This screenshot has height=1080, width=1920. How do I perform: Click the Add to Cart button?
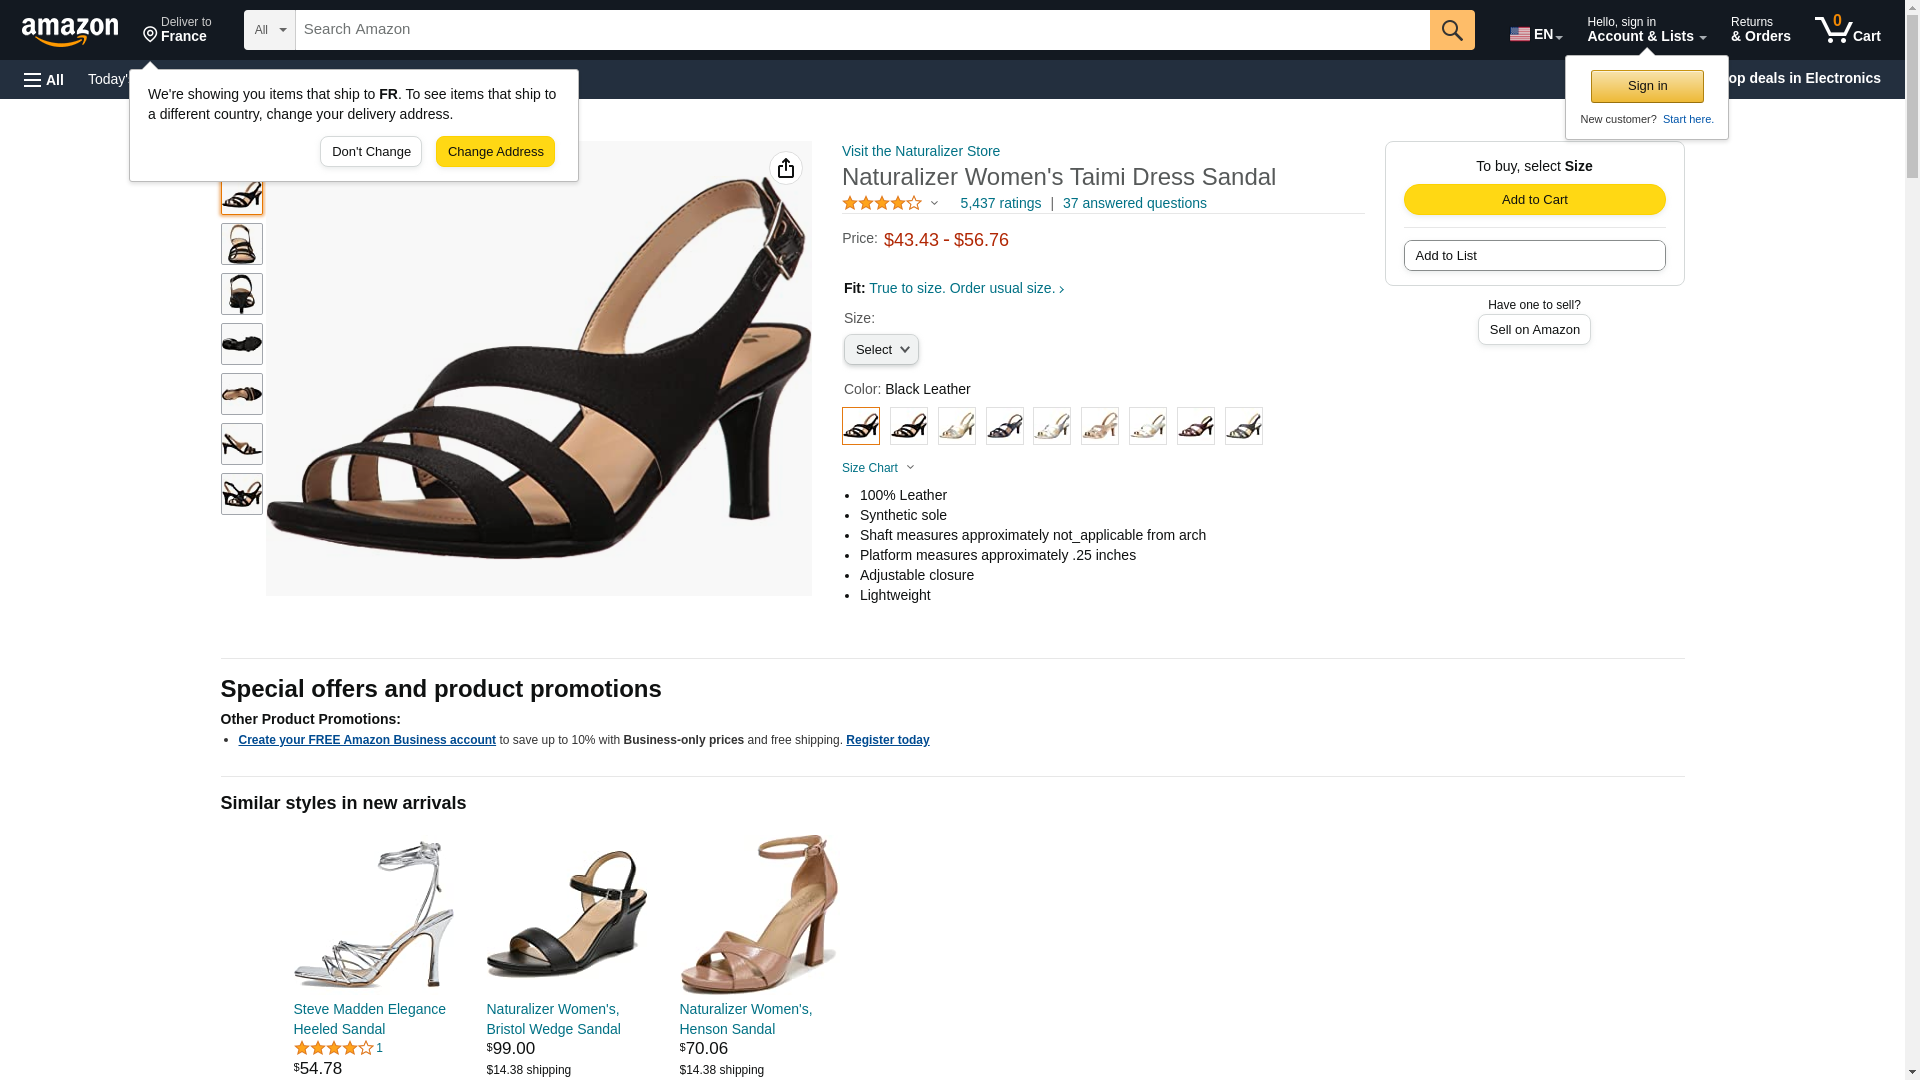(x=1533, y=199)
